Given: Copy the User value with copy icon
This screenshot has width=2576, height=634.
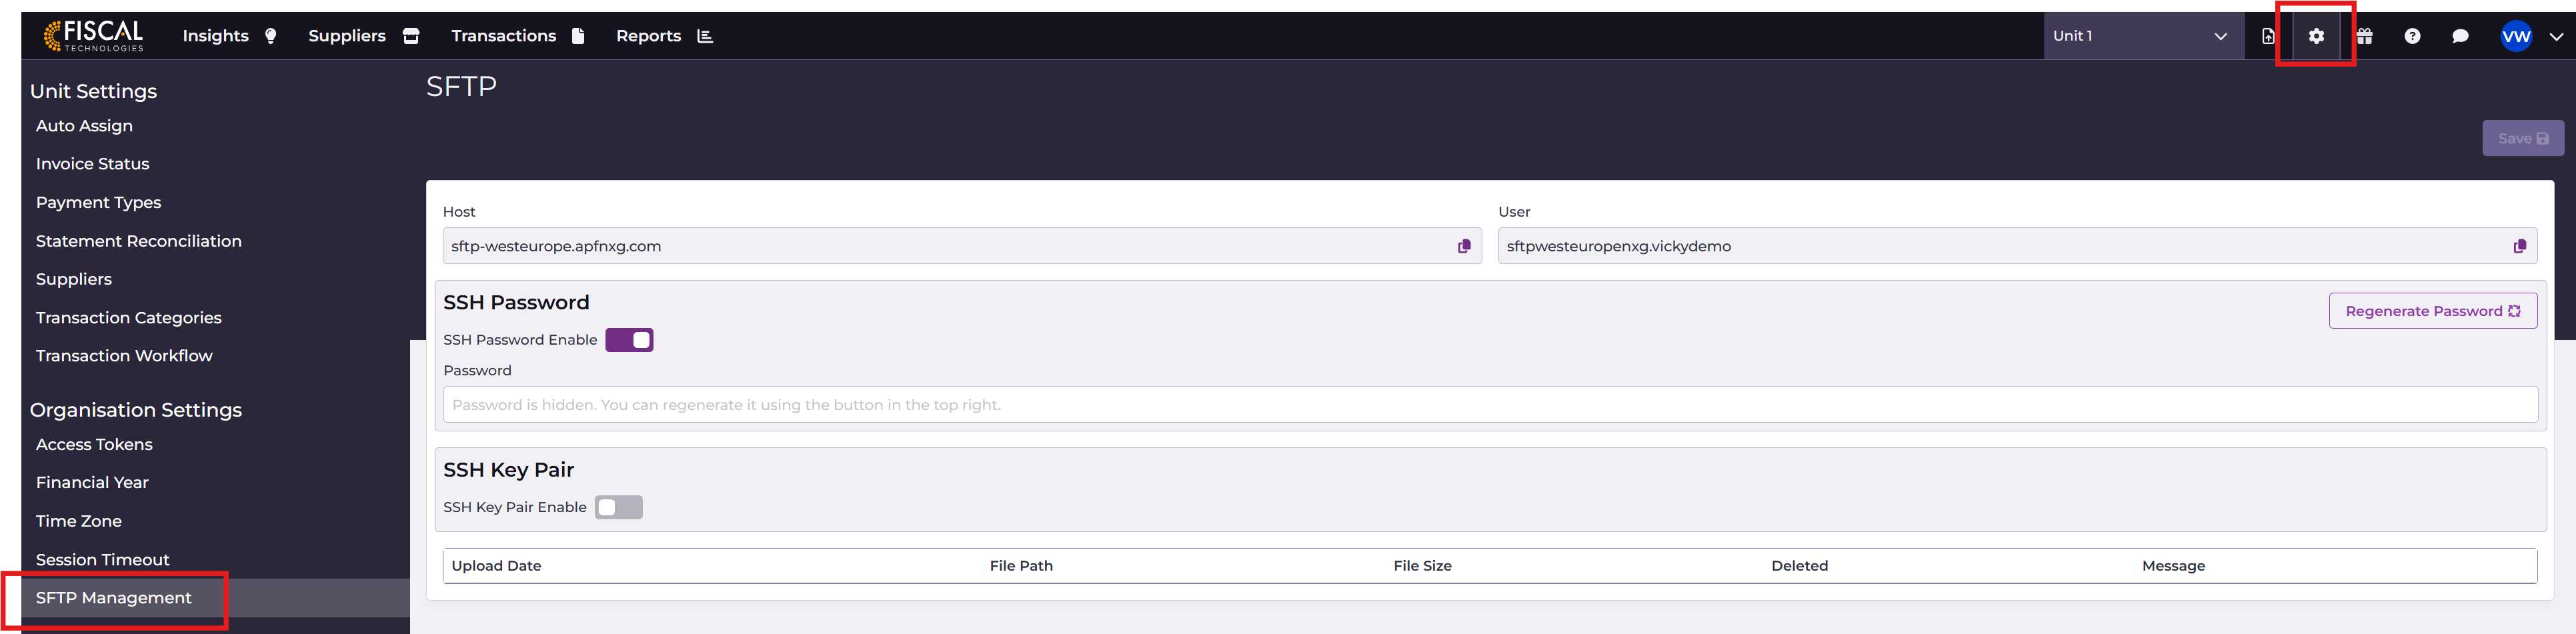Looking at the screenshot, I should click(2519, 246).
